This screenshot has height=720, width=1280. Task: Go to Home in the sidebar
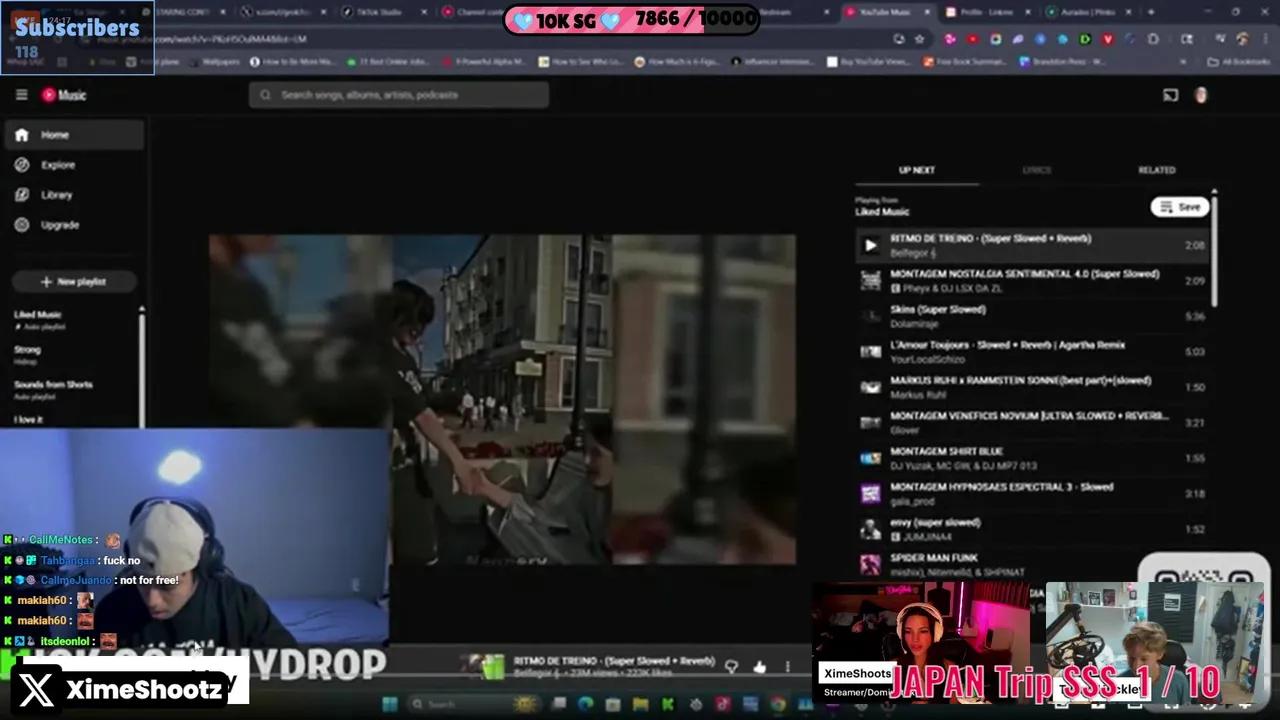pyautogui.click(x=74, y=135)
